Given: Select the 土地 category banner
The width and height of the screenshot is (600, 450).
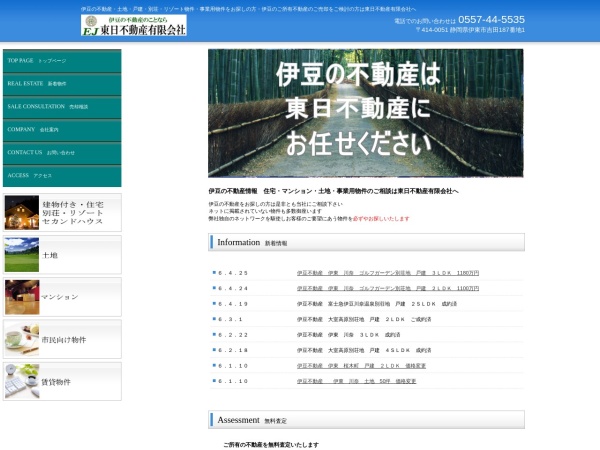Looking at the screenshot, I should pos(62,255).
